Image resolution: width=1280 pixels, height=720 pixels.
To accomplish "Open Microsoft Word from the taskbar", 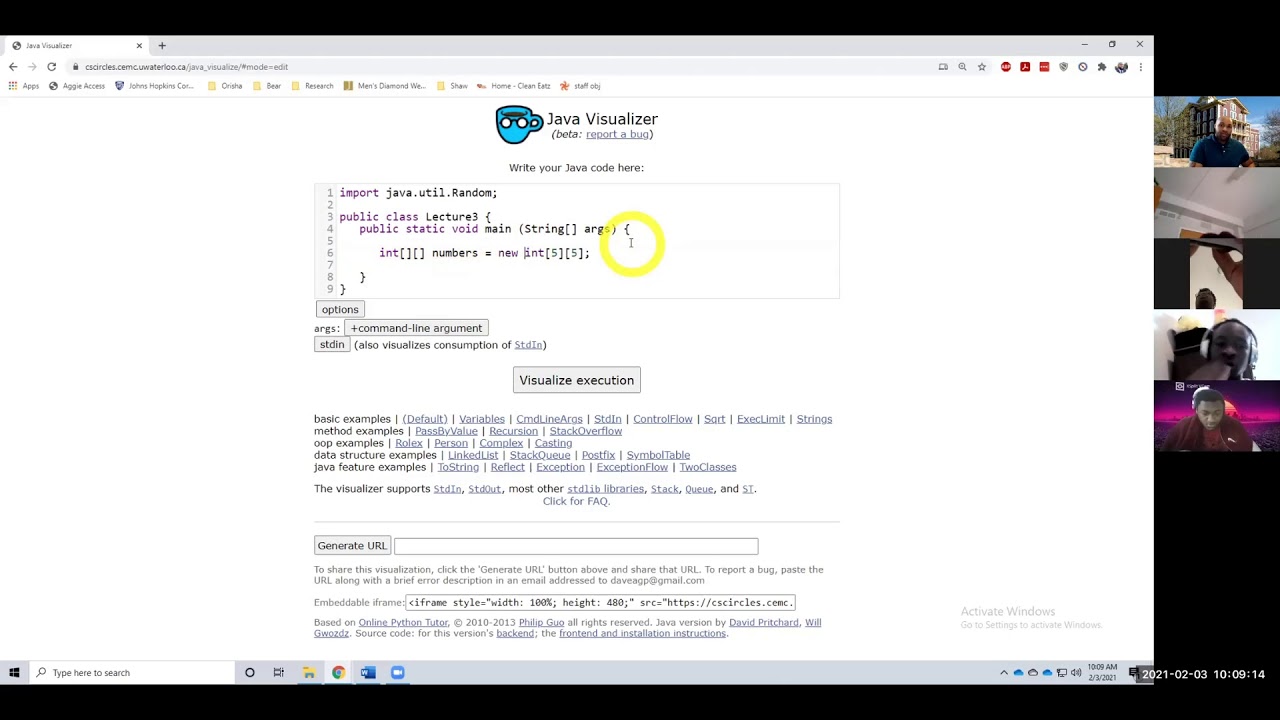I will pyautogui.click(x=368, y=673).
